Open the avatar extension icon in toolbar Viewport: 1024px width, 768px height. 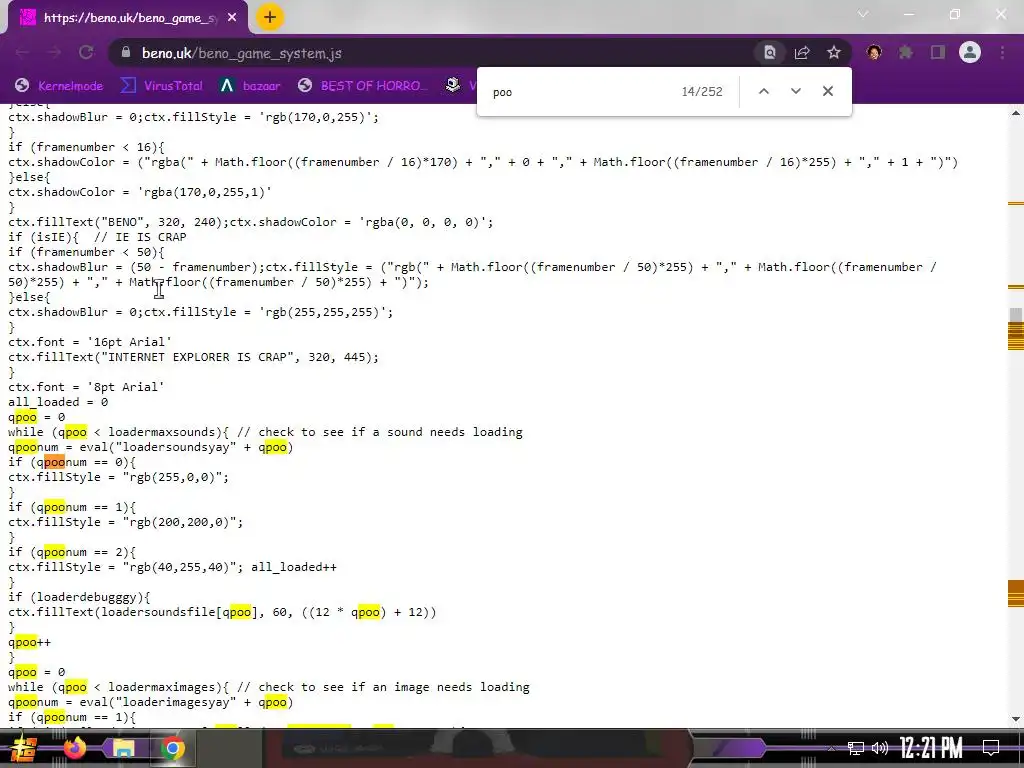point(874,52)
